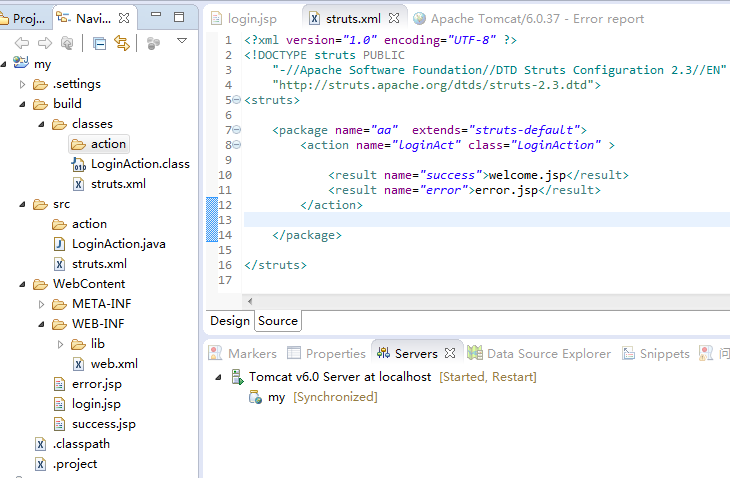Close the Navigator tab
Viewport: 730px width, 478px height.
tap(124, 18)
